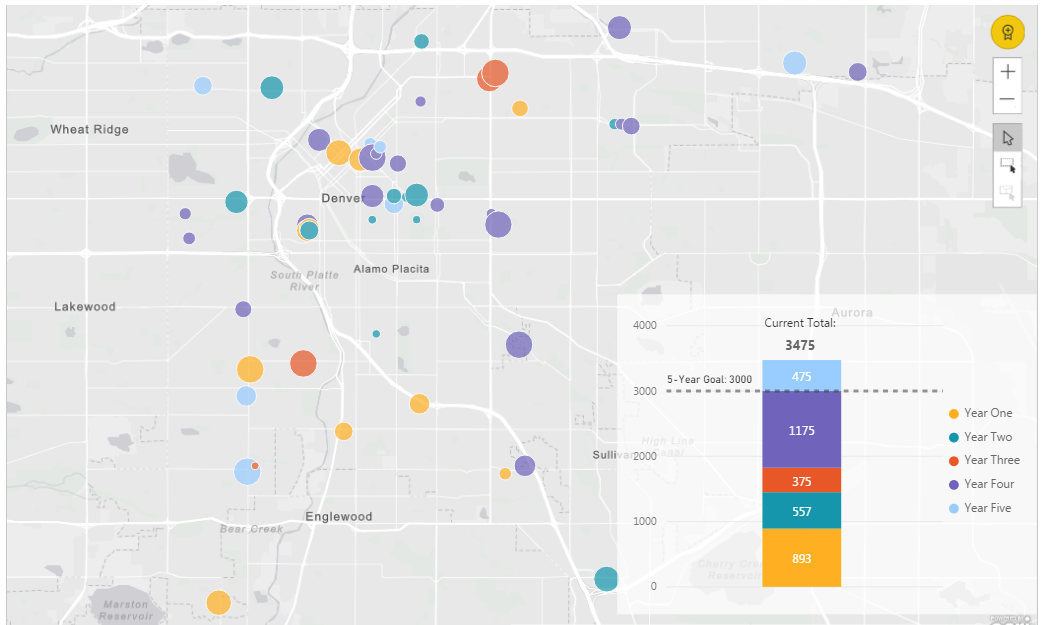Click the Denver city label

pos(341,198)
